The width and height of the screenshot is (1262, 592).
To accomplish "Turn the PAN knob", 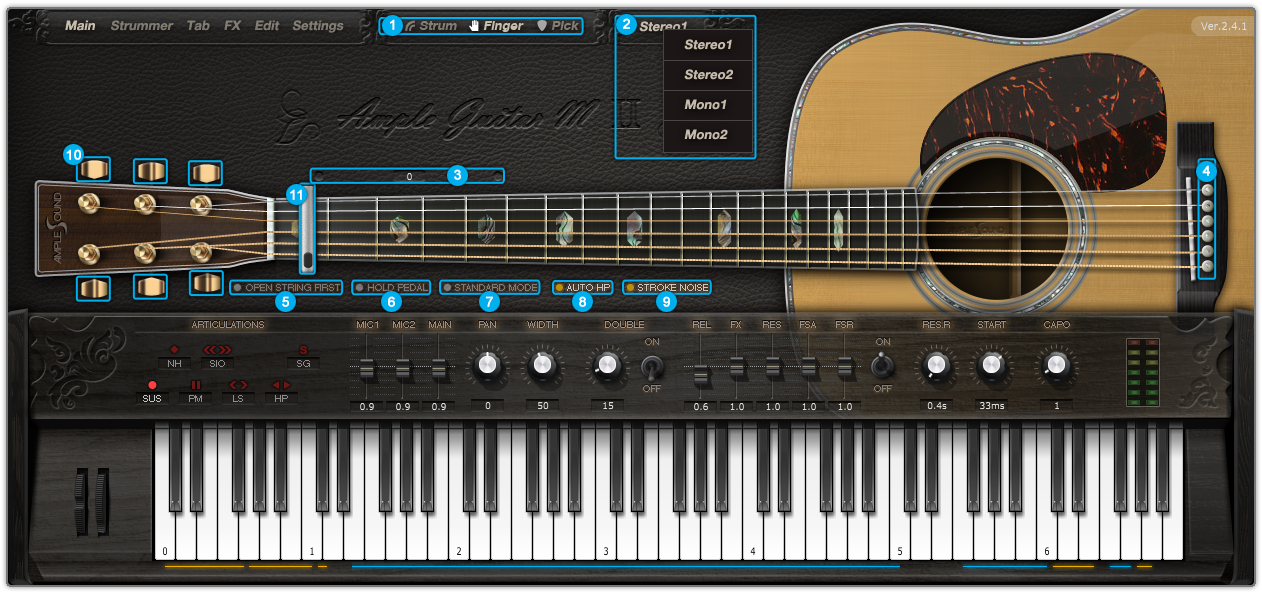I will coord(487,366).
